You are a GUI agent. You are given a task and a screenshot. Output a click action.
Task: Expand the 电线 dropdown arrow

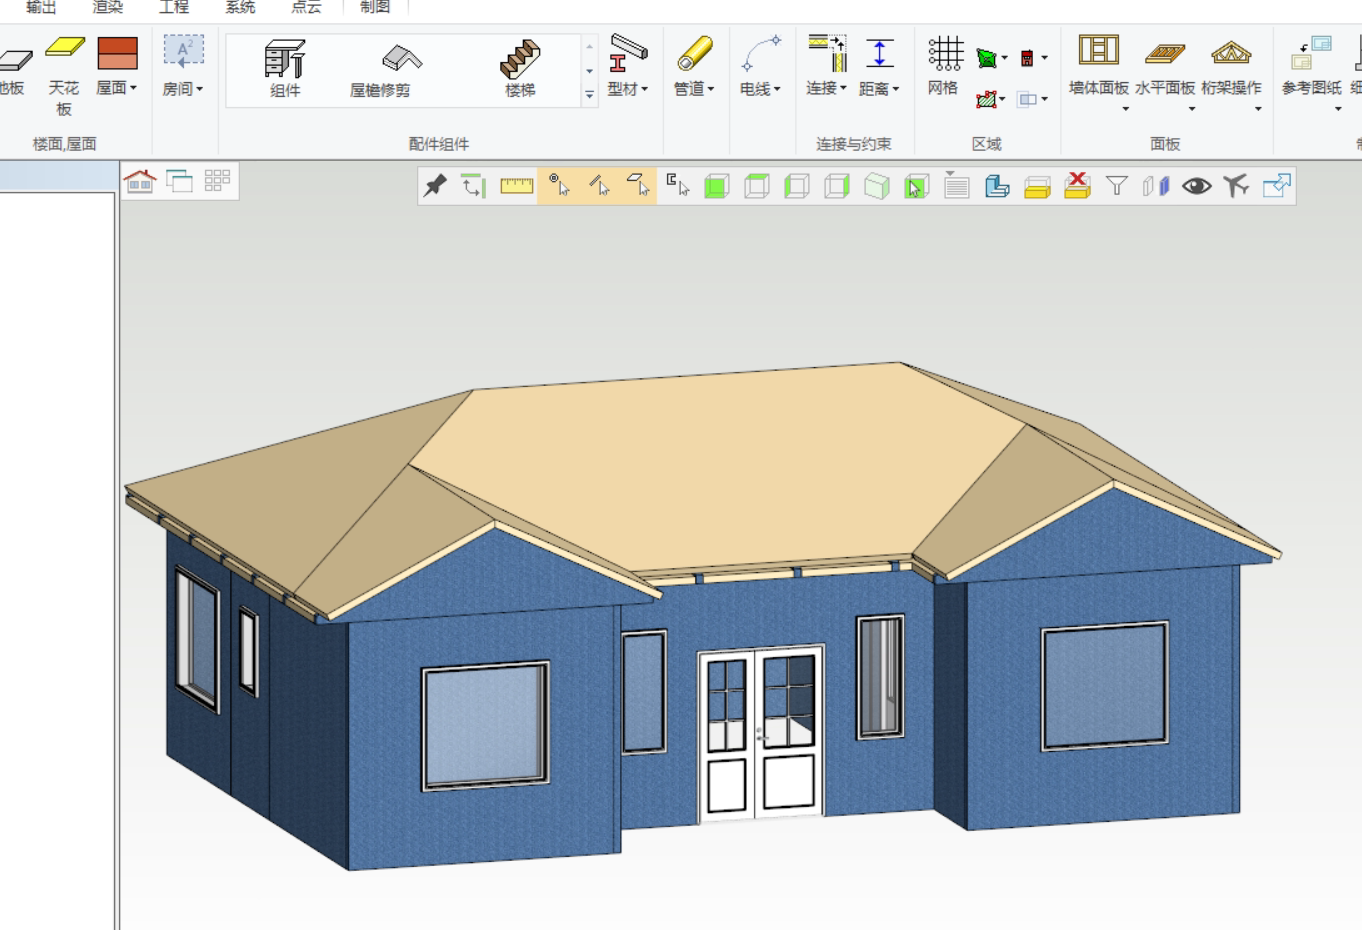coord(777,89)
